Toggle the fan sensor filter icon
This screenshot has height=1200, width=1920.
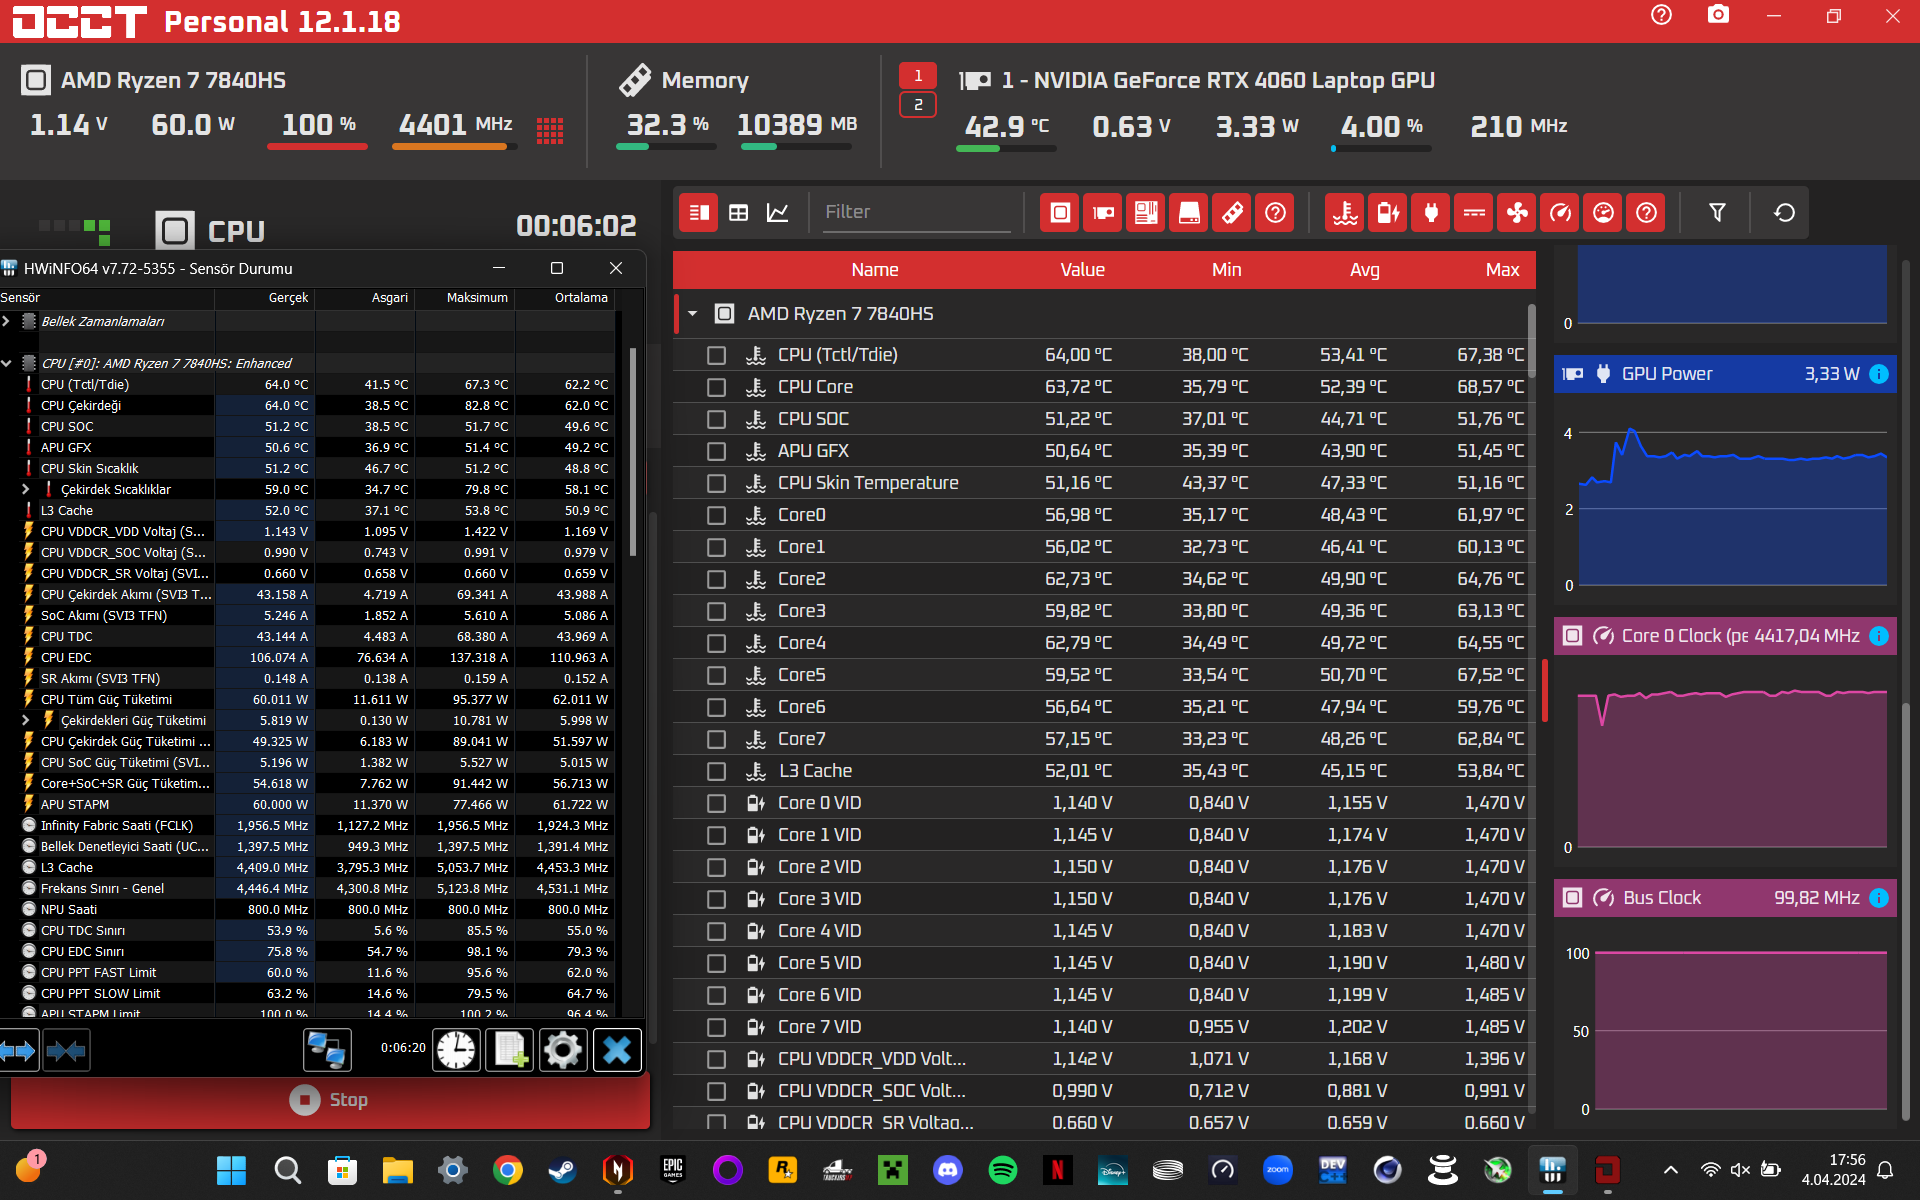[x=1517, y=212]
